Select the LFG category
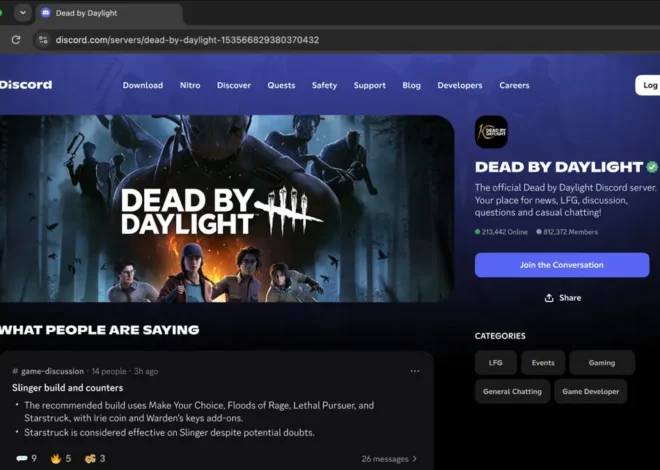Screen dimensions: 660x470 click(x=495, y=363)
